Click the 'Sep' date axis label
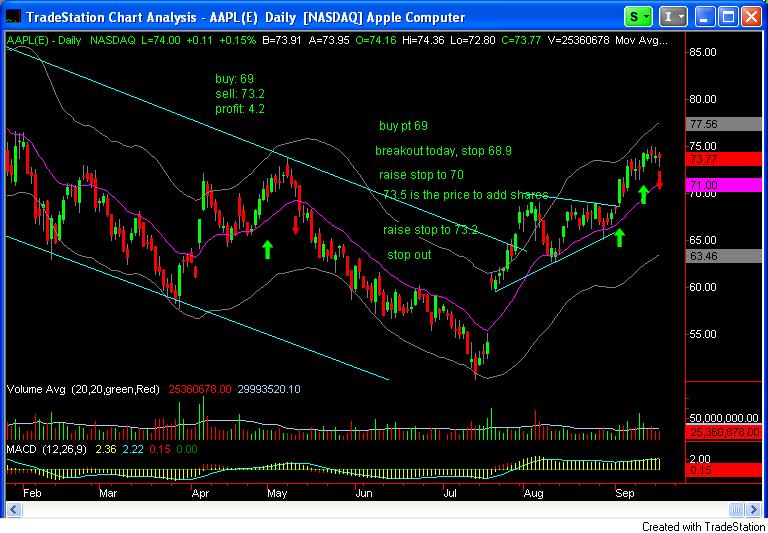The width and height of the screenshot is (768, 533). point(624,493)
